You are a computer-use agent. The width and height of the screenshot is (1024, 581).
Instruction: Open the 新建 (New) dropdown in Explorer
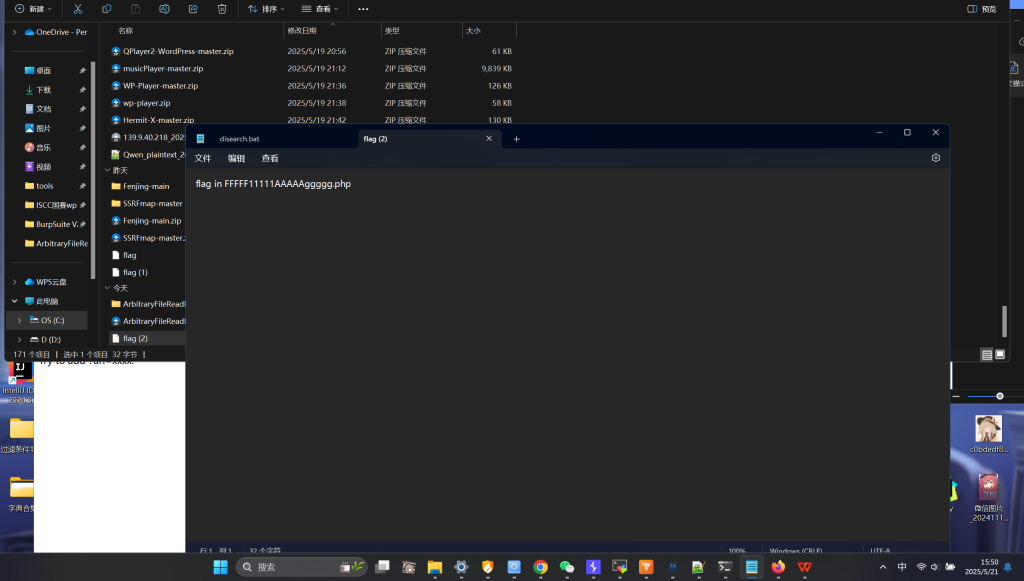click(x=33, y=9)
